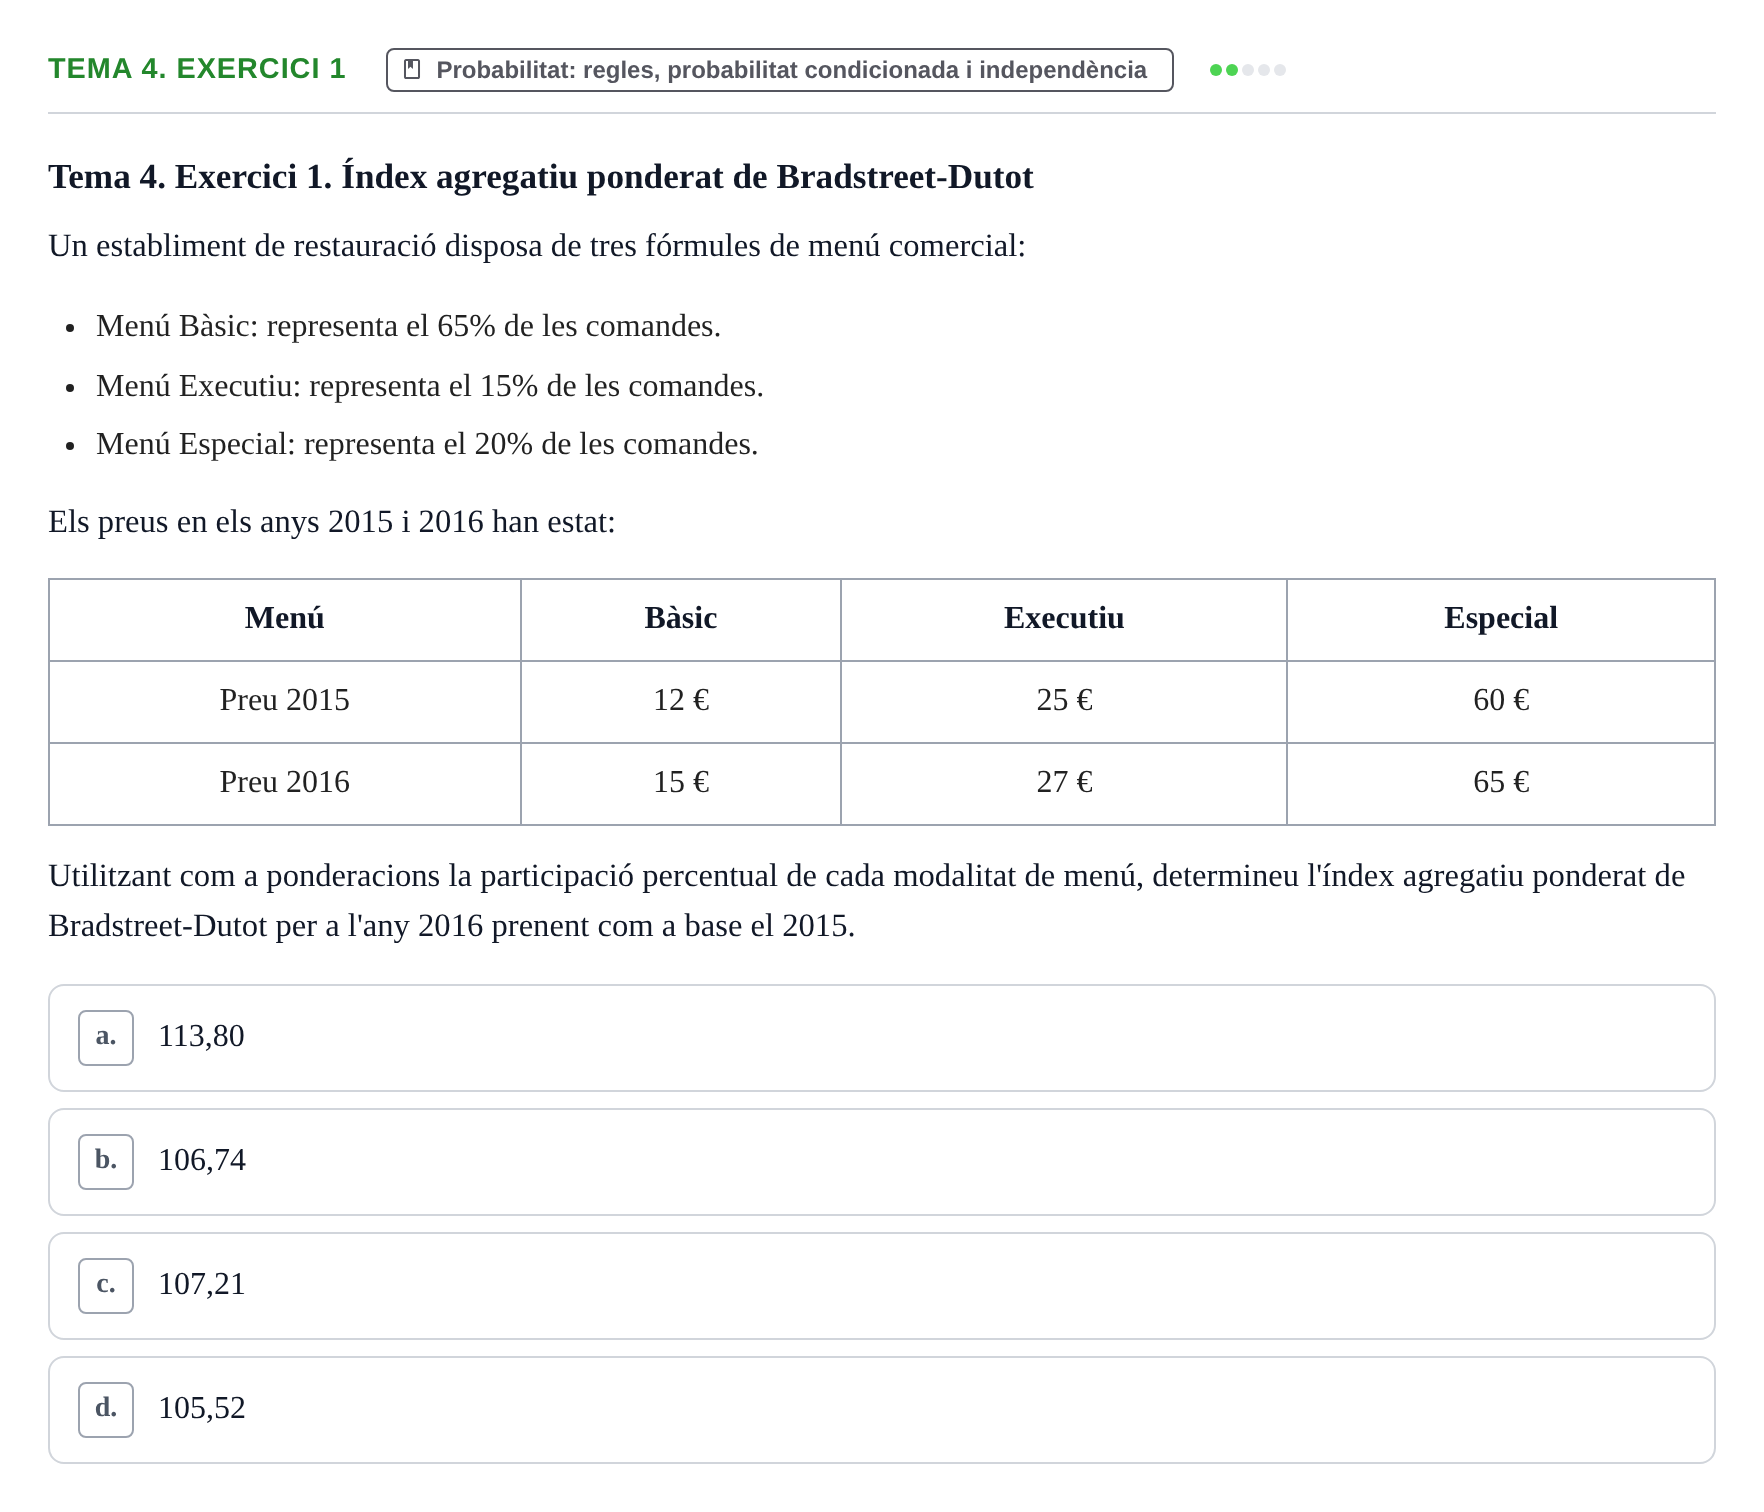Click the difficulty dots indicator
The width and height of the screenshot is (1764, 1512).
(x=1247, y=70)
